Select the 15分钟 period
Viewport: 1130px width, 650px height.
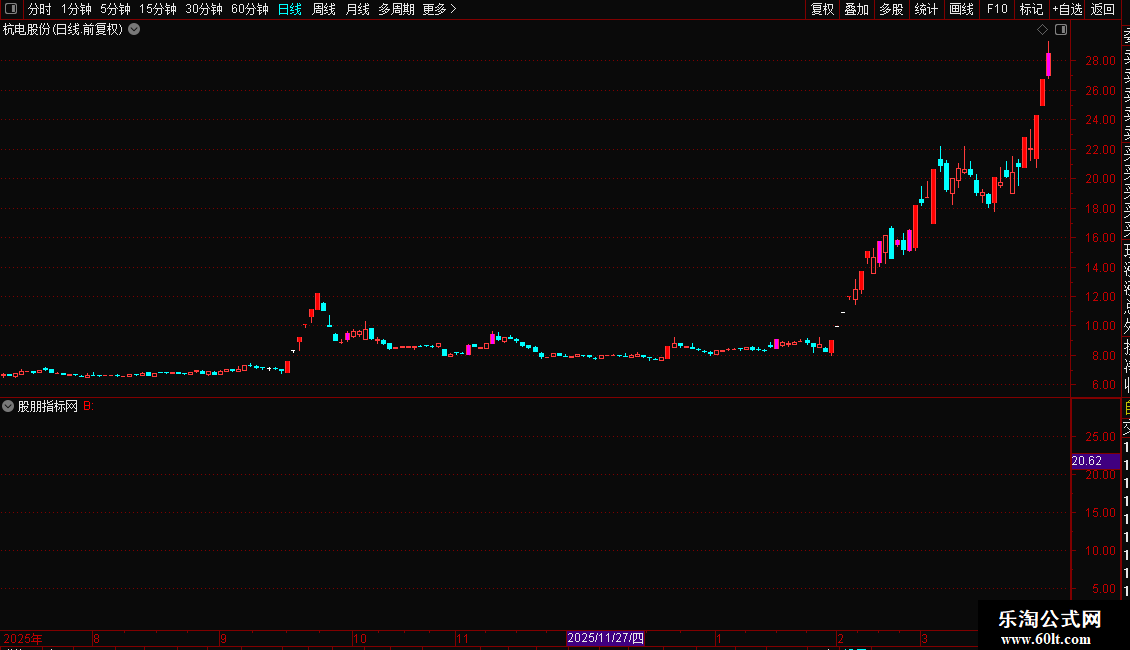pyautogui.click(x=158, y=9)
